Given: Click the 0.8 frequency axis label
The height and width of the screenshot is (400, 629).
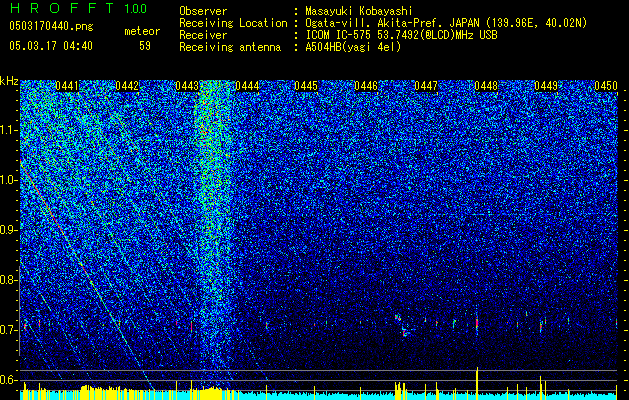Looking at the screenshot, I should pos(9,280).
